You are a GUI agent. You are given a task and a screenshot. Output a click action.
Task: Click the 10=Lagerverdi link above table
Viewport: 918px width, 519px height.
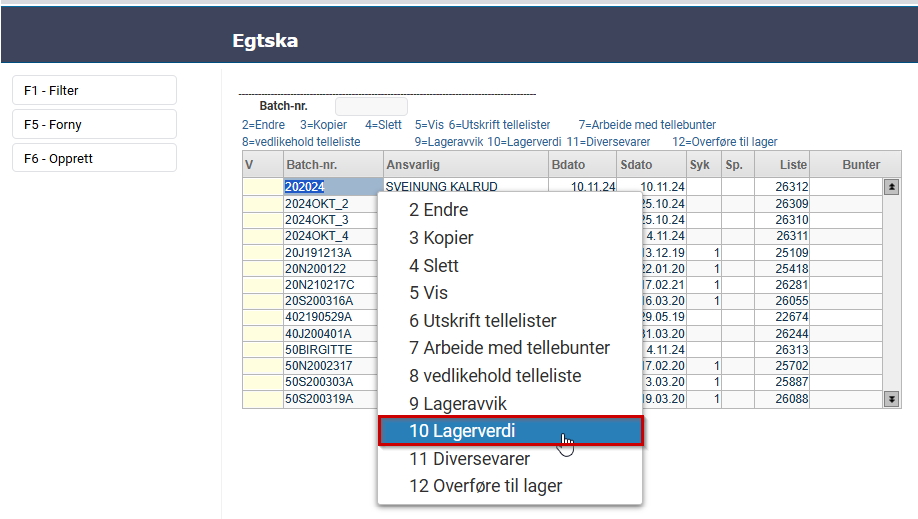click(524, 142)
